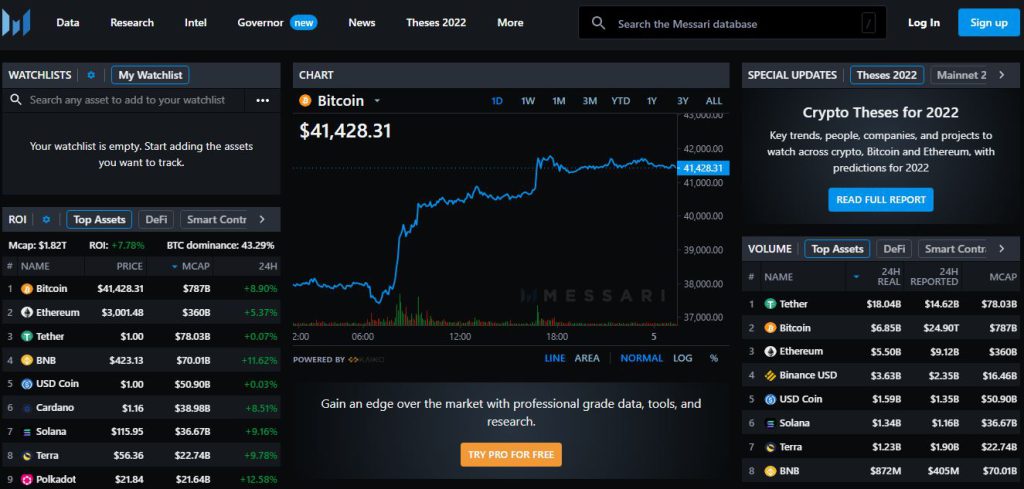Click Ethereum icon in Volume table
The height and width of the screenshot is (489, 1024).
(771, 351)
